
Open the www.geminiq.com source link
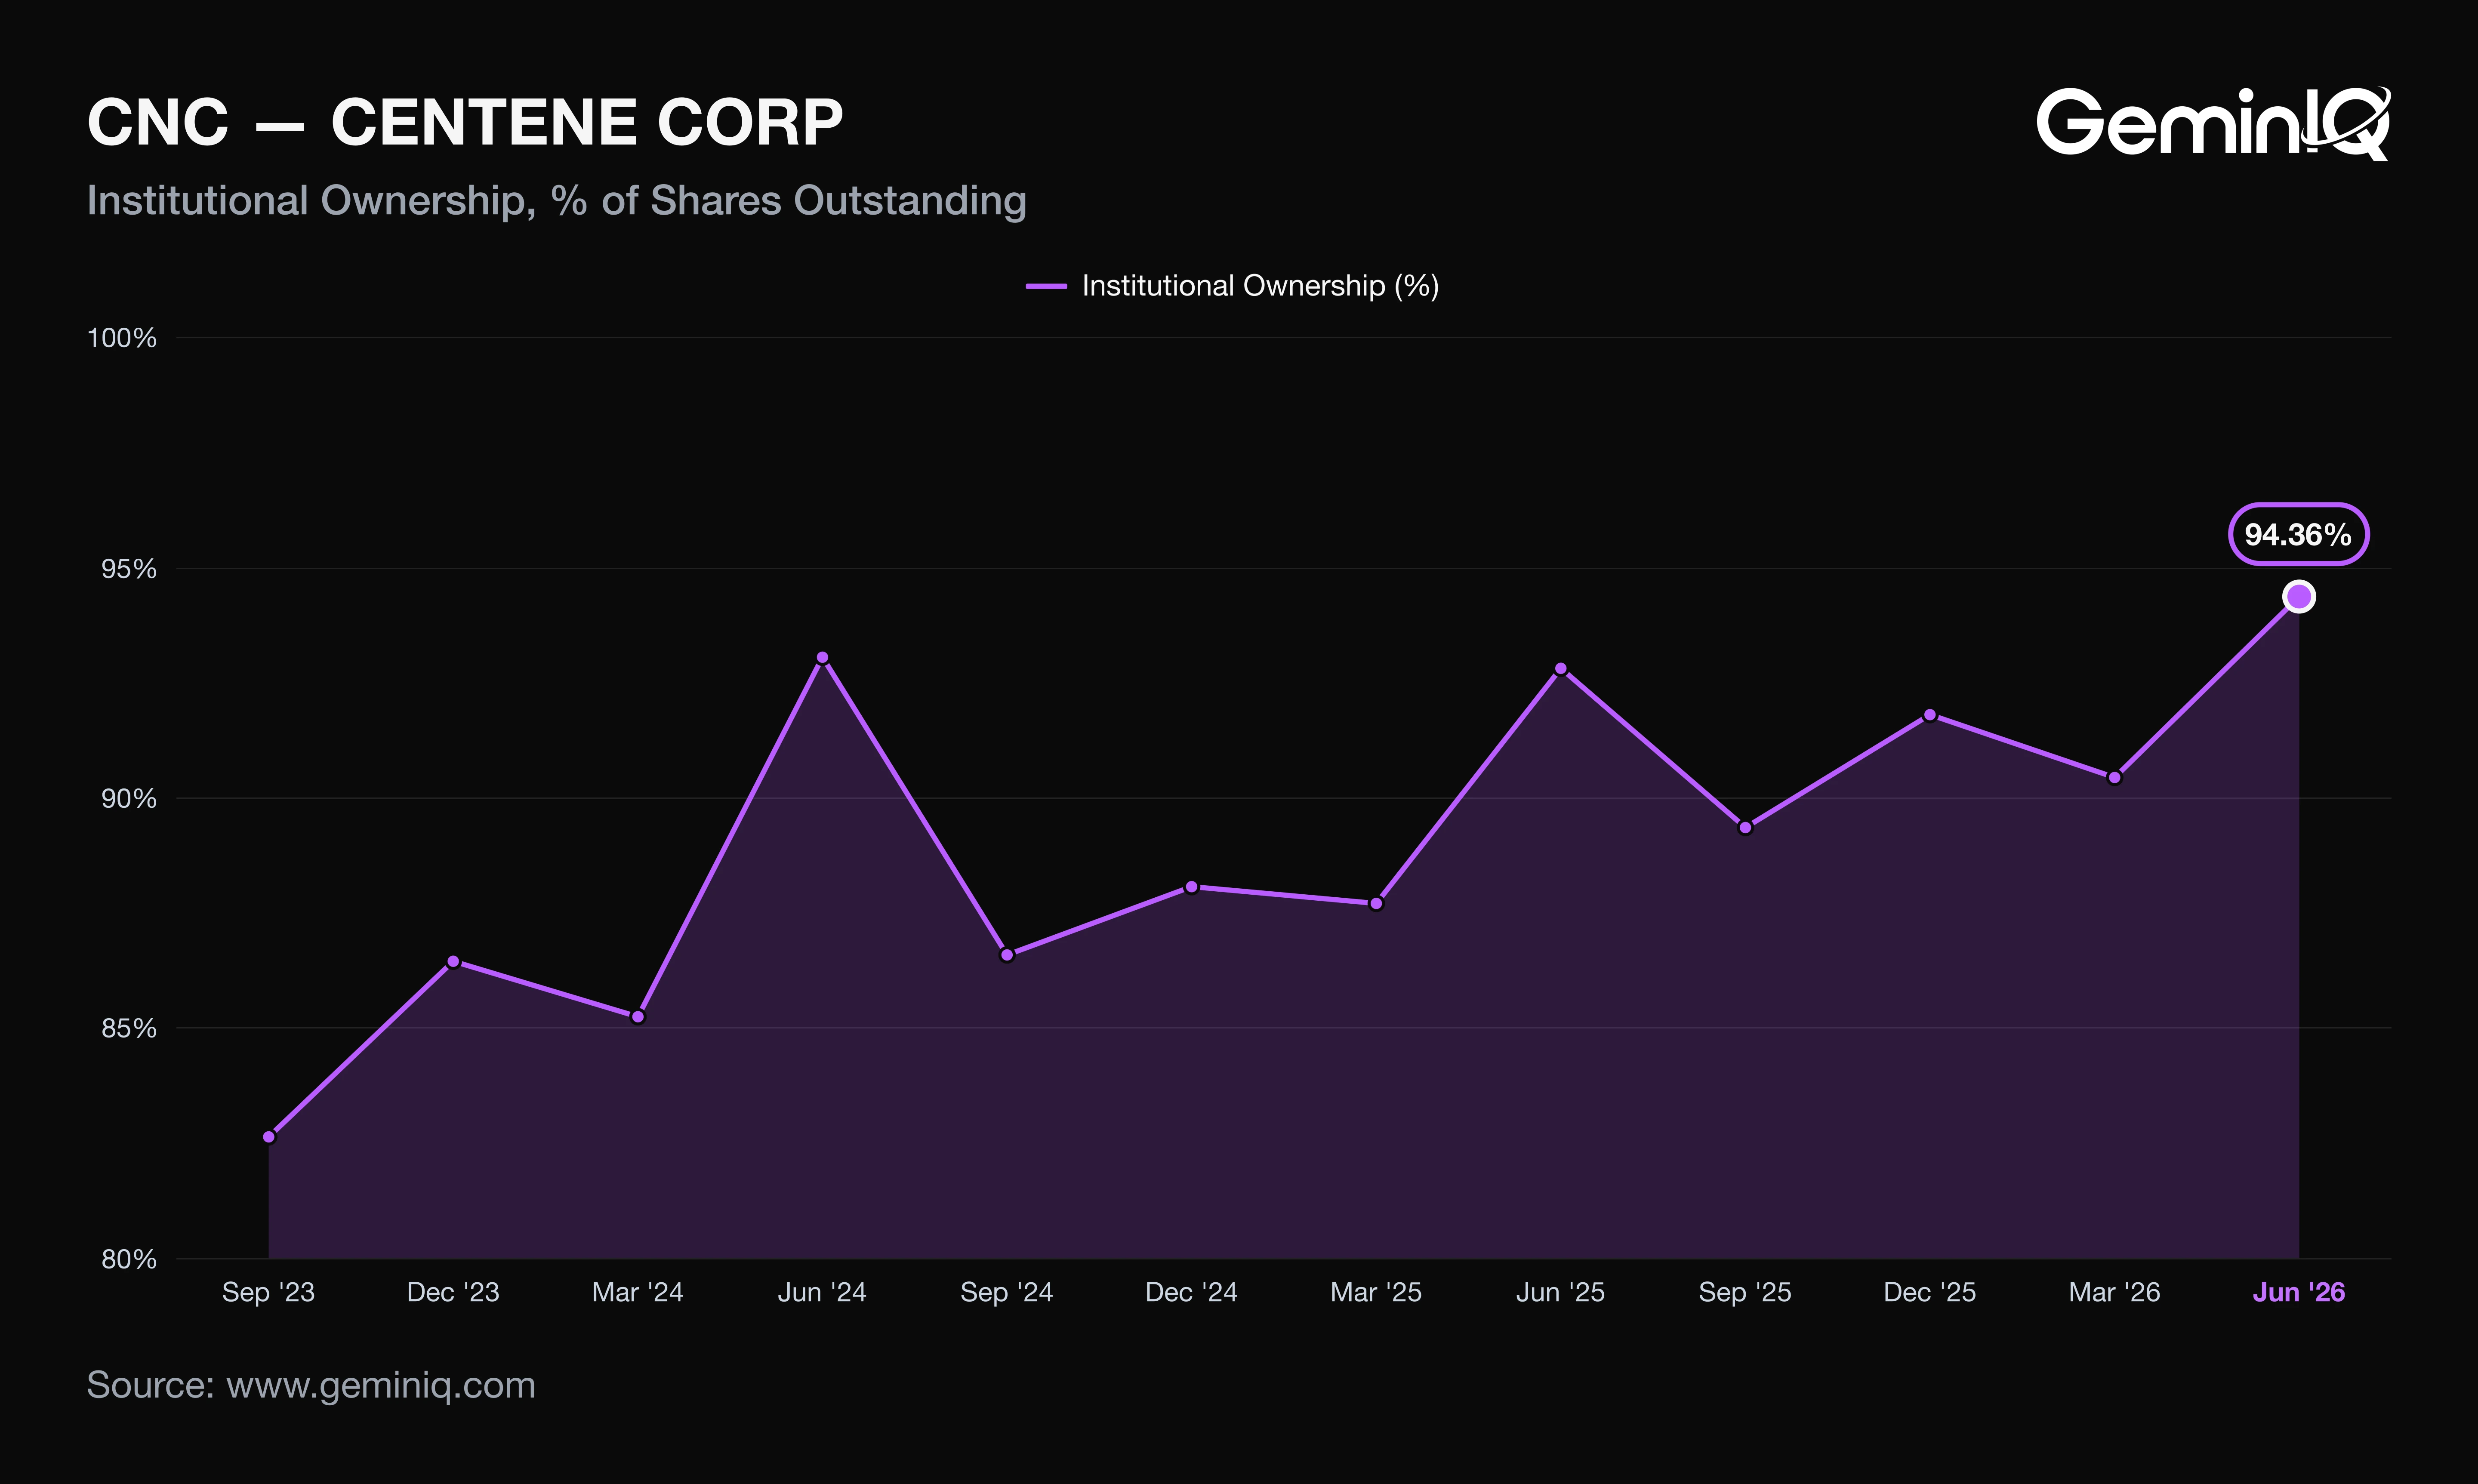381,1386
